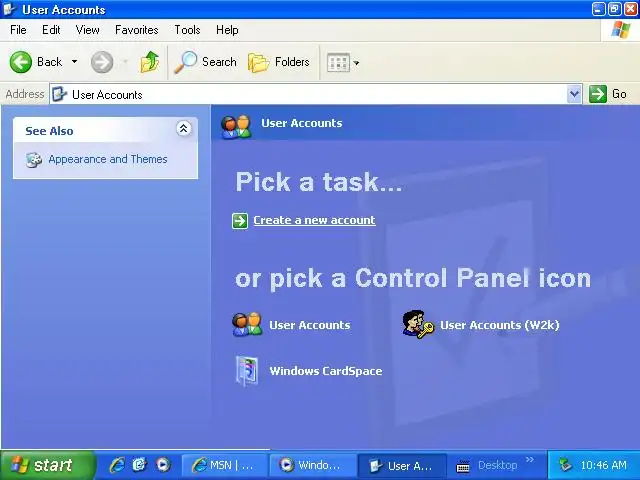640x480 pixels.
Task: Open the Help menu
Action: pyautogui.click(x=227, y=30)
